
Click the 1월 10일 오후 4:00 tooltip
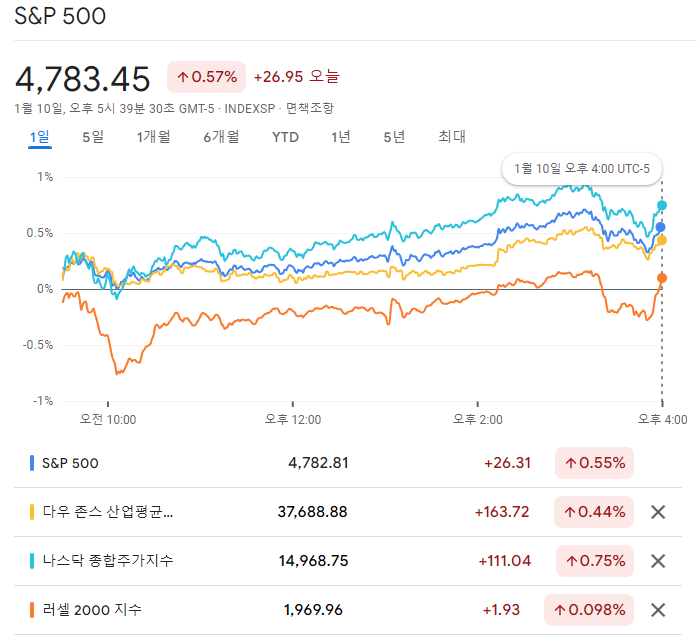pos(582,169)
